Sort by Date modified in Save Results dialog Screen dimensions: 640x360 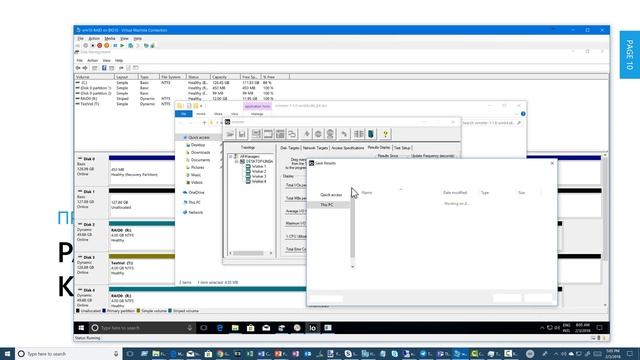coord(455,192)
